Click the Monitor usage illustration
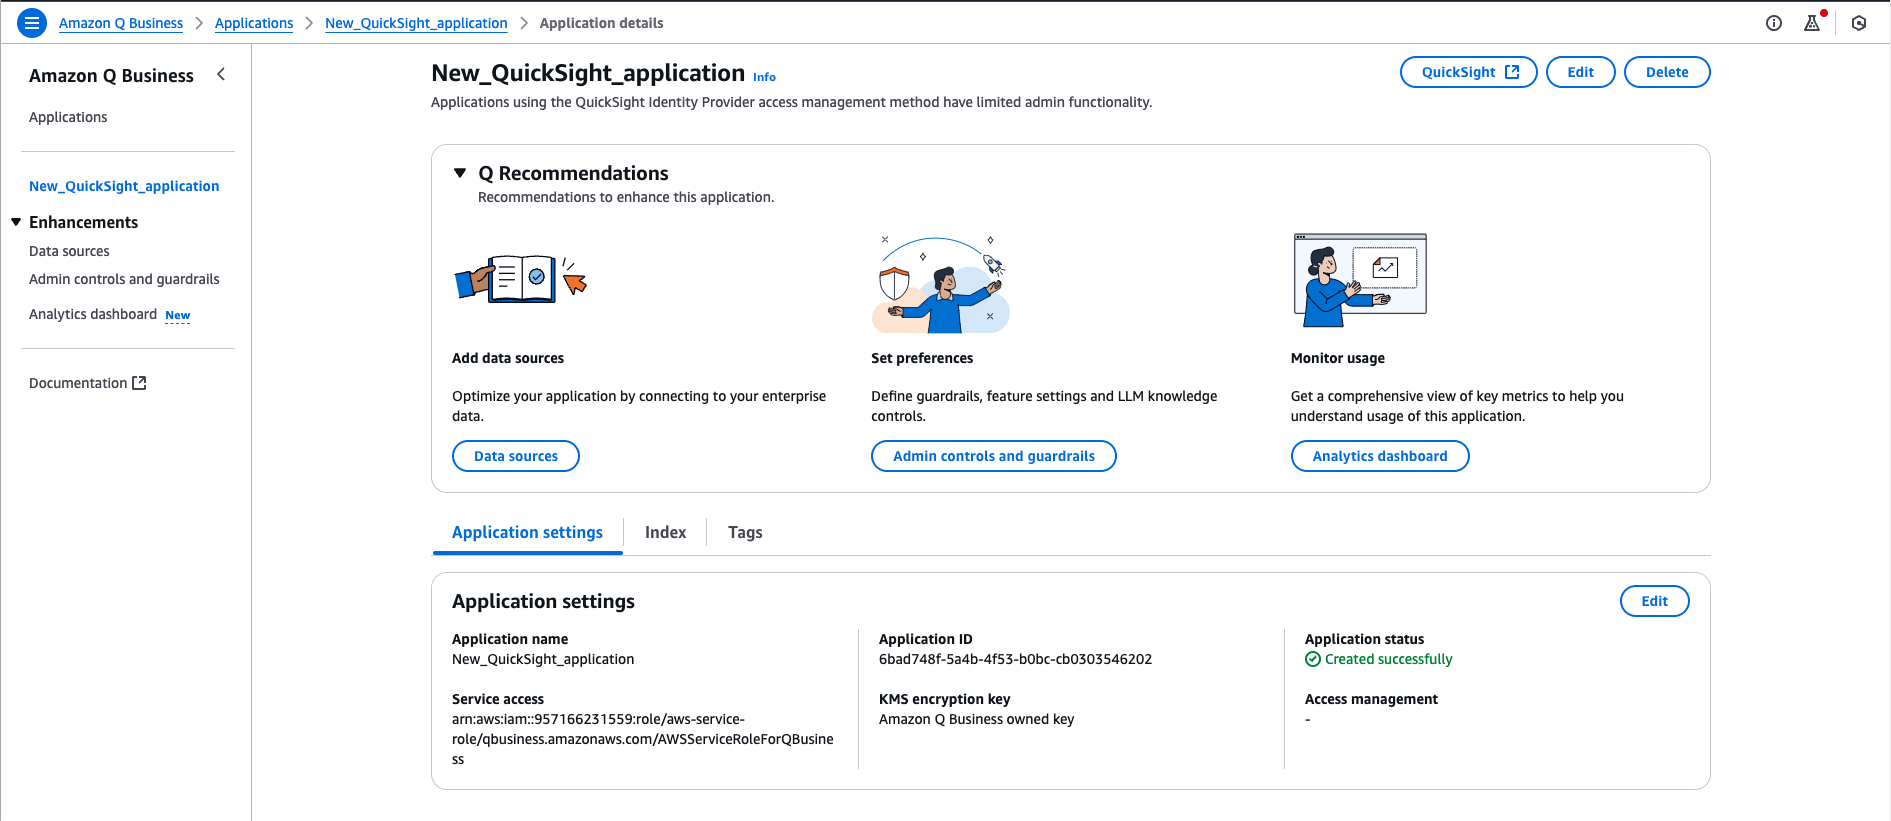The width and height of the screenshot is (1891, 821). [1360, 280]
